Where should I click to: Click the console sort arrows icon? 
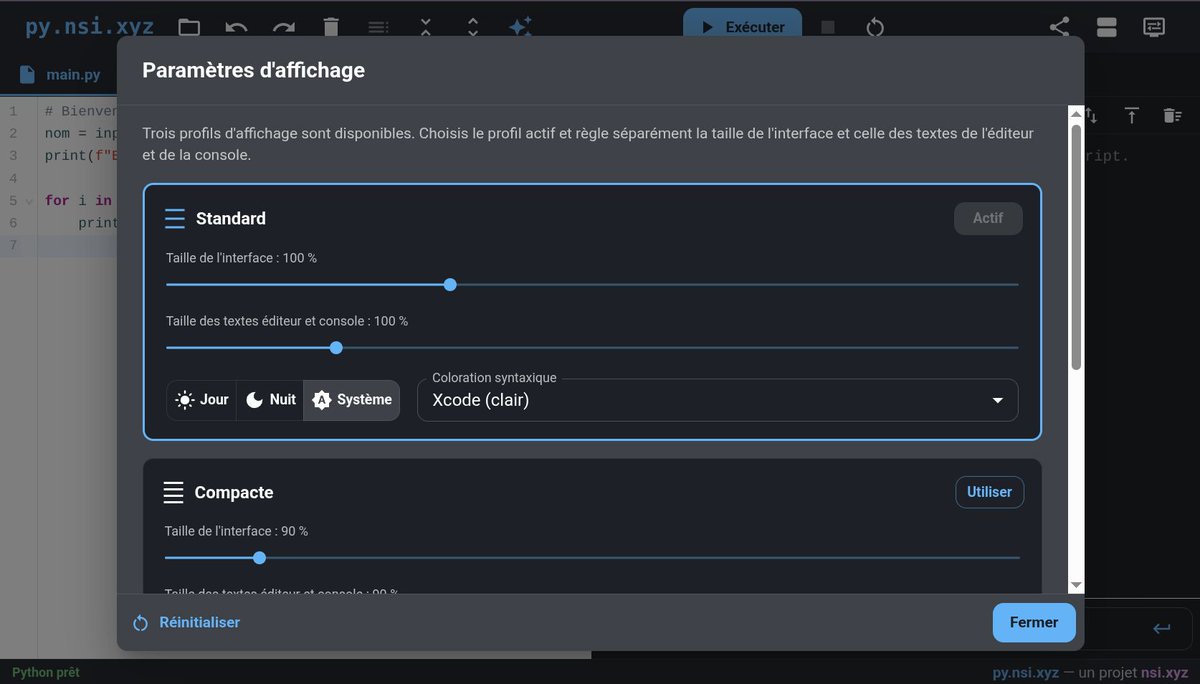[x=1091, y=116]
